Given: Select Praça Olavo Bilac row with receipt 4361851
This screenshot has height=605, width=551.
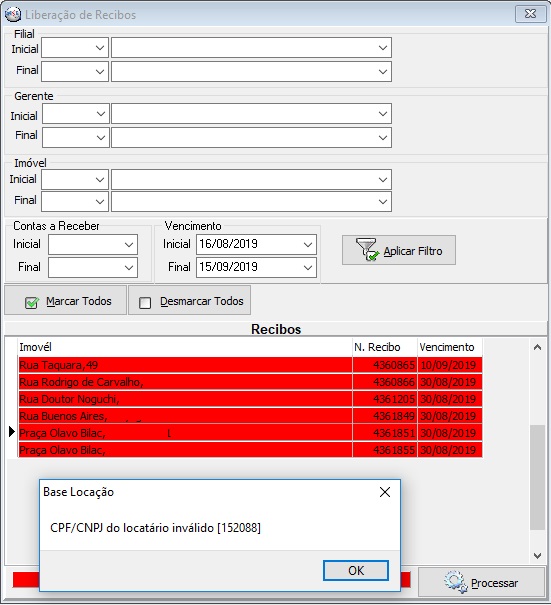Looking at the screenshot, I should pyautogui.click(x=250, y=433).
